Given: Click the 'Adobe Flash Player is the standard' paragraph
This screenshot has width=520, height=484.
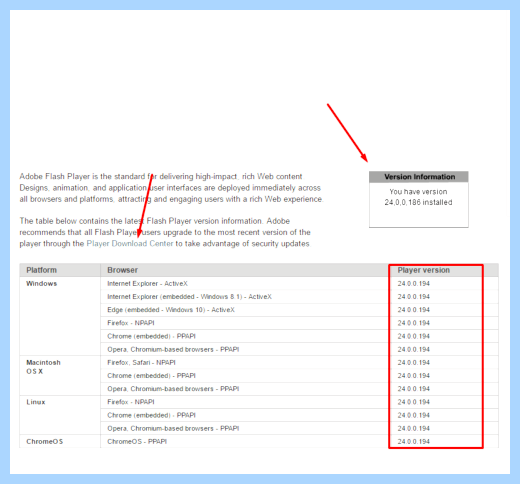Looking at the screenshot, I should coord(171,188).
